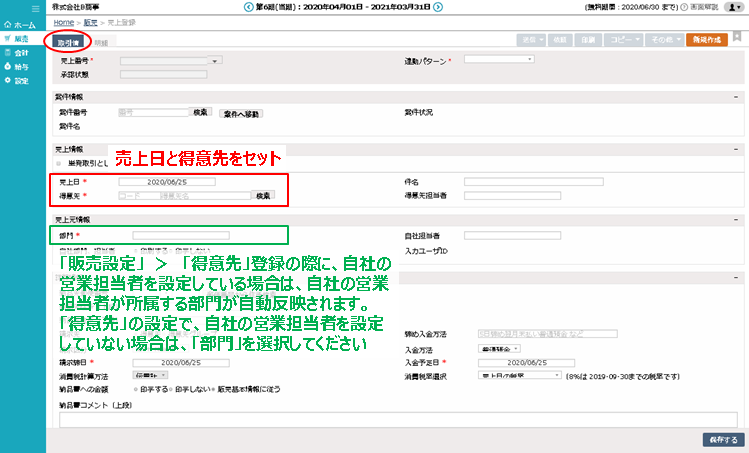
Task: Open the コピー dropdown button
Action: [x=624, y=40]
